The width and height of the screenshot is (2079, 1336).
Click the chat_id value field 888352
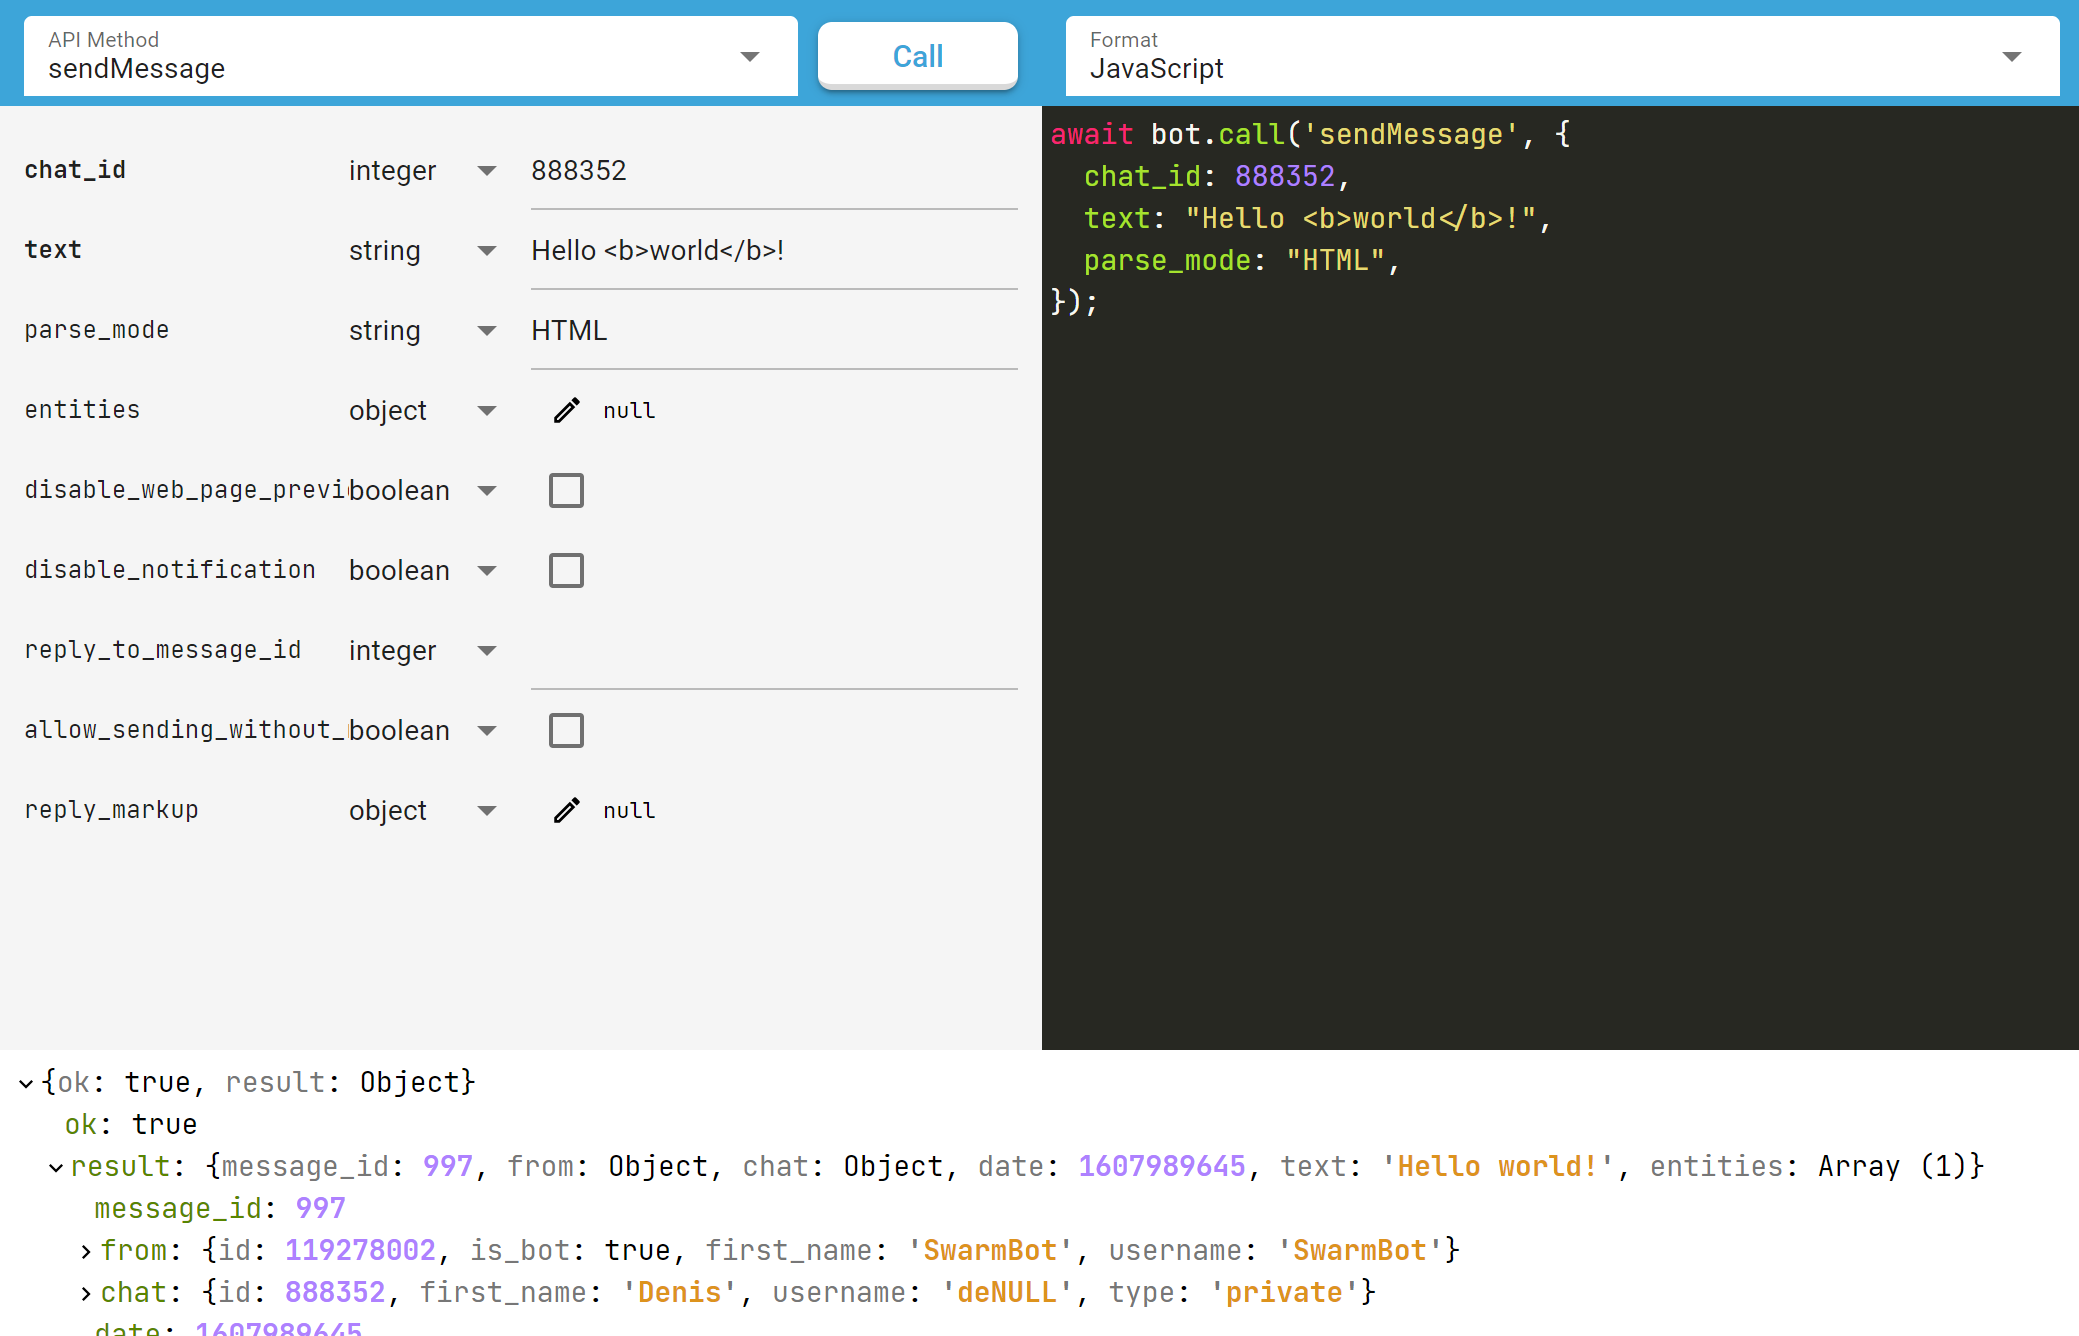[773, 171]
